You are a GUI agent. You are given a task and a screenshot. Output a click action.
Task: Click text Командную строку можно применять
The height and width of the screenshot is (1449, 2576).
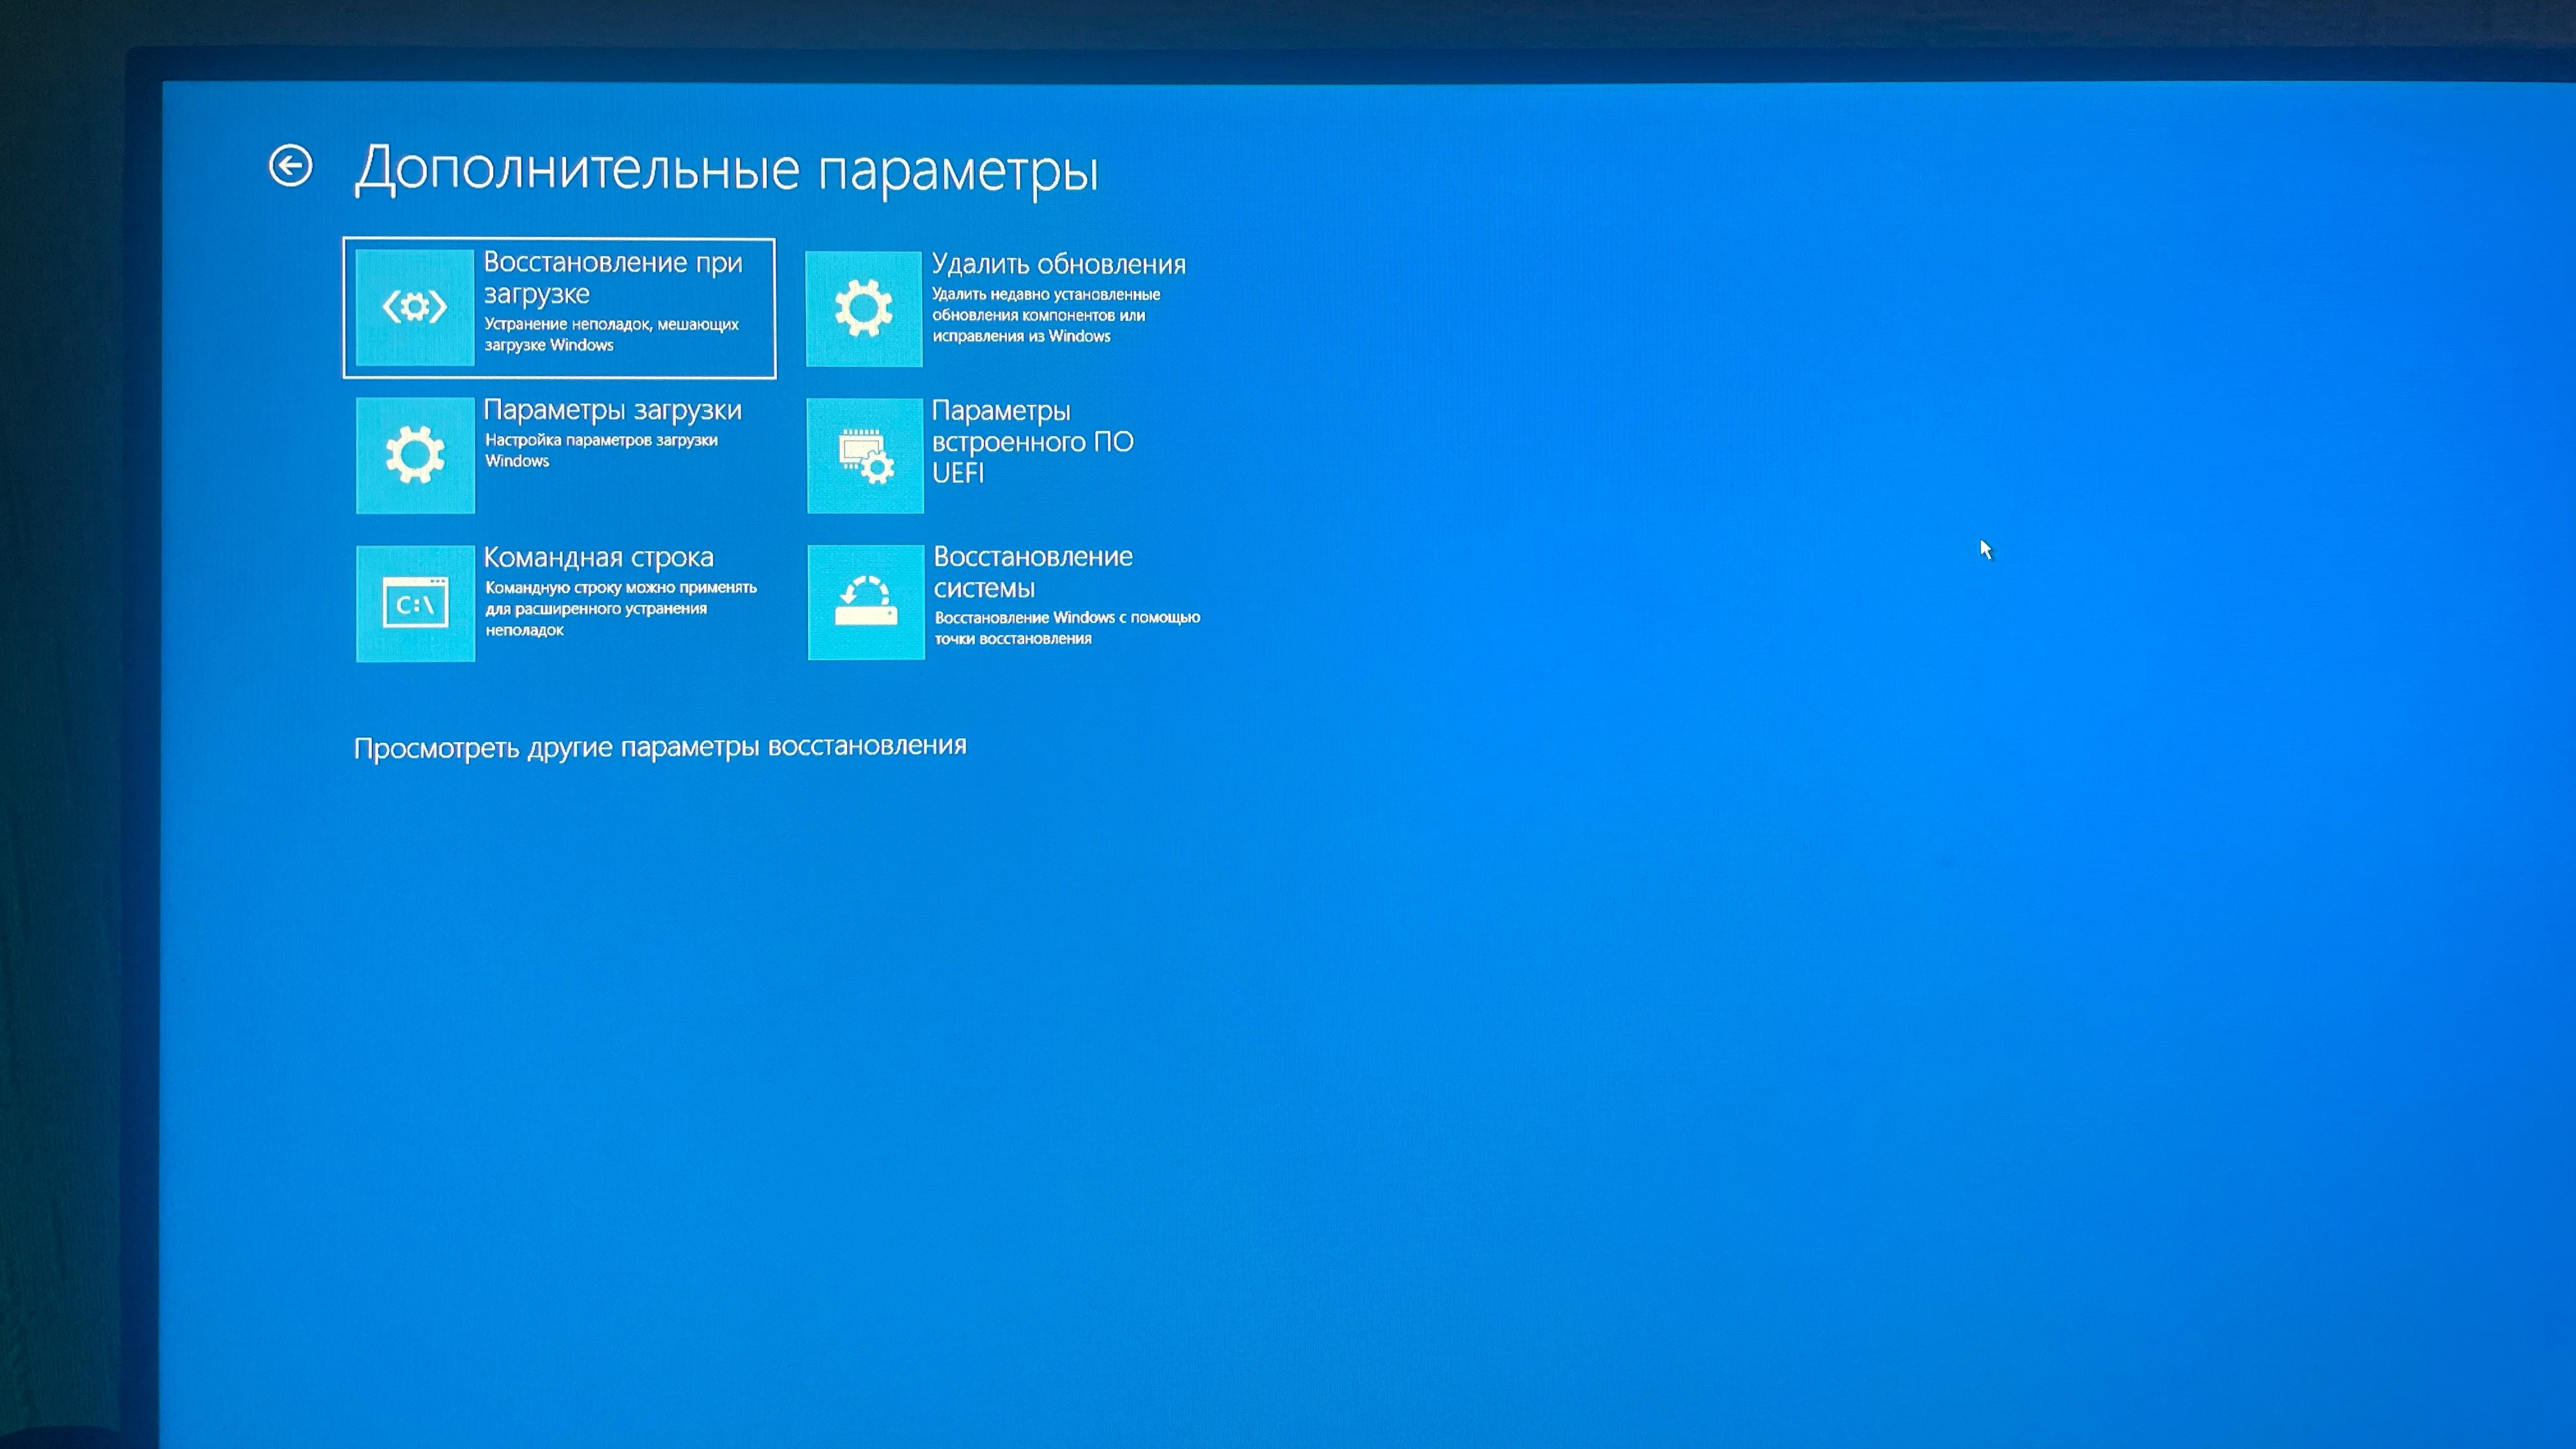point(621,587)
